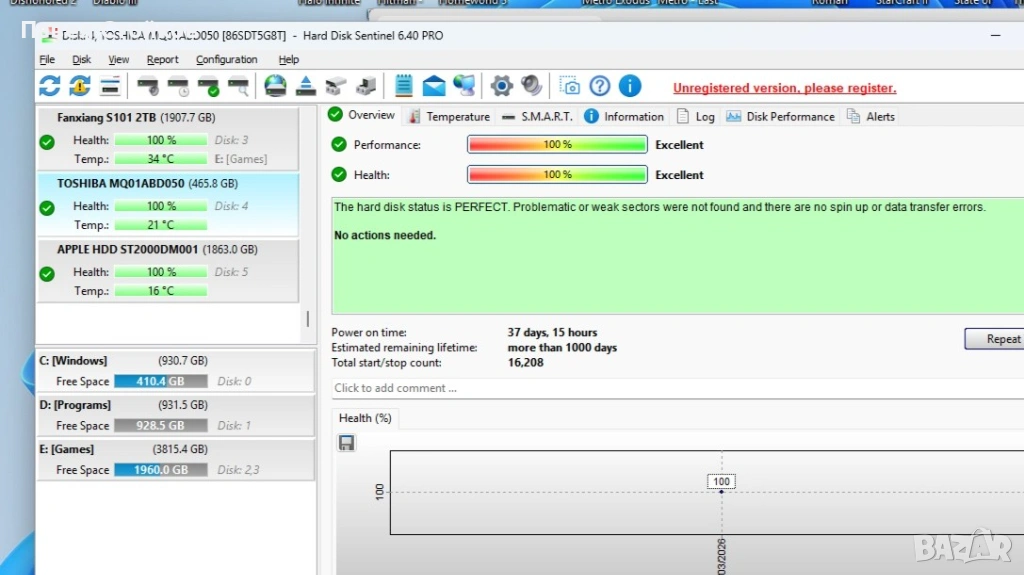Switch to the S.M.A.R.T. tab
This screenshot has width=1024, height=575.
pos(537,116)
